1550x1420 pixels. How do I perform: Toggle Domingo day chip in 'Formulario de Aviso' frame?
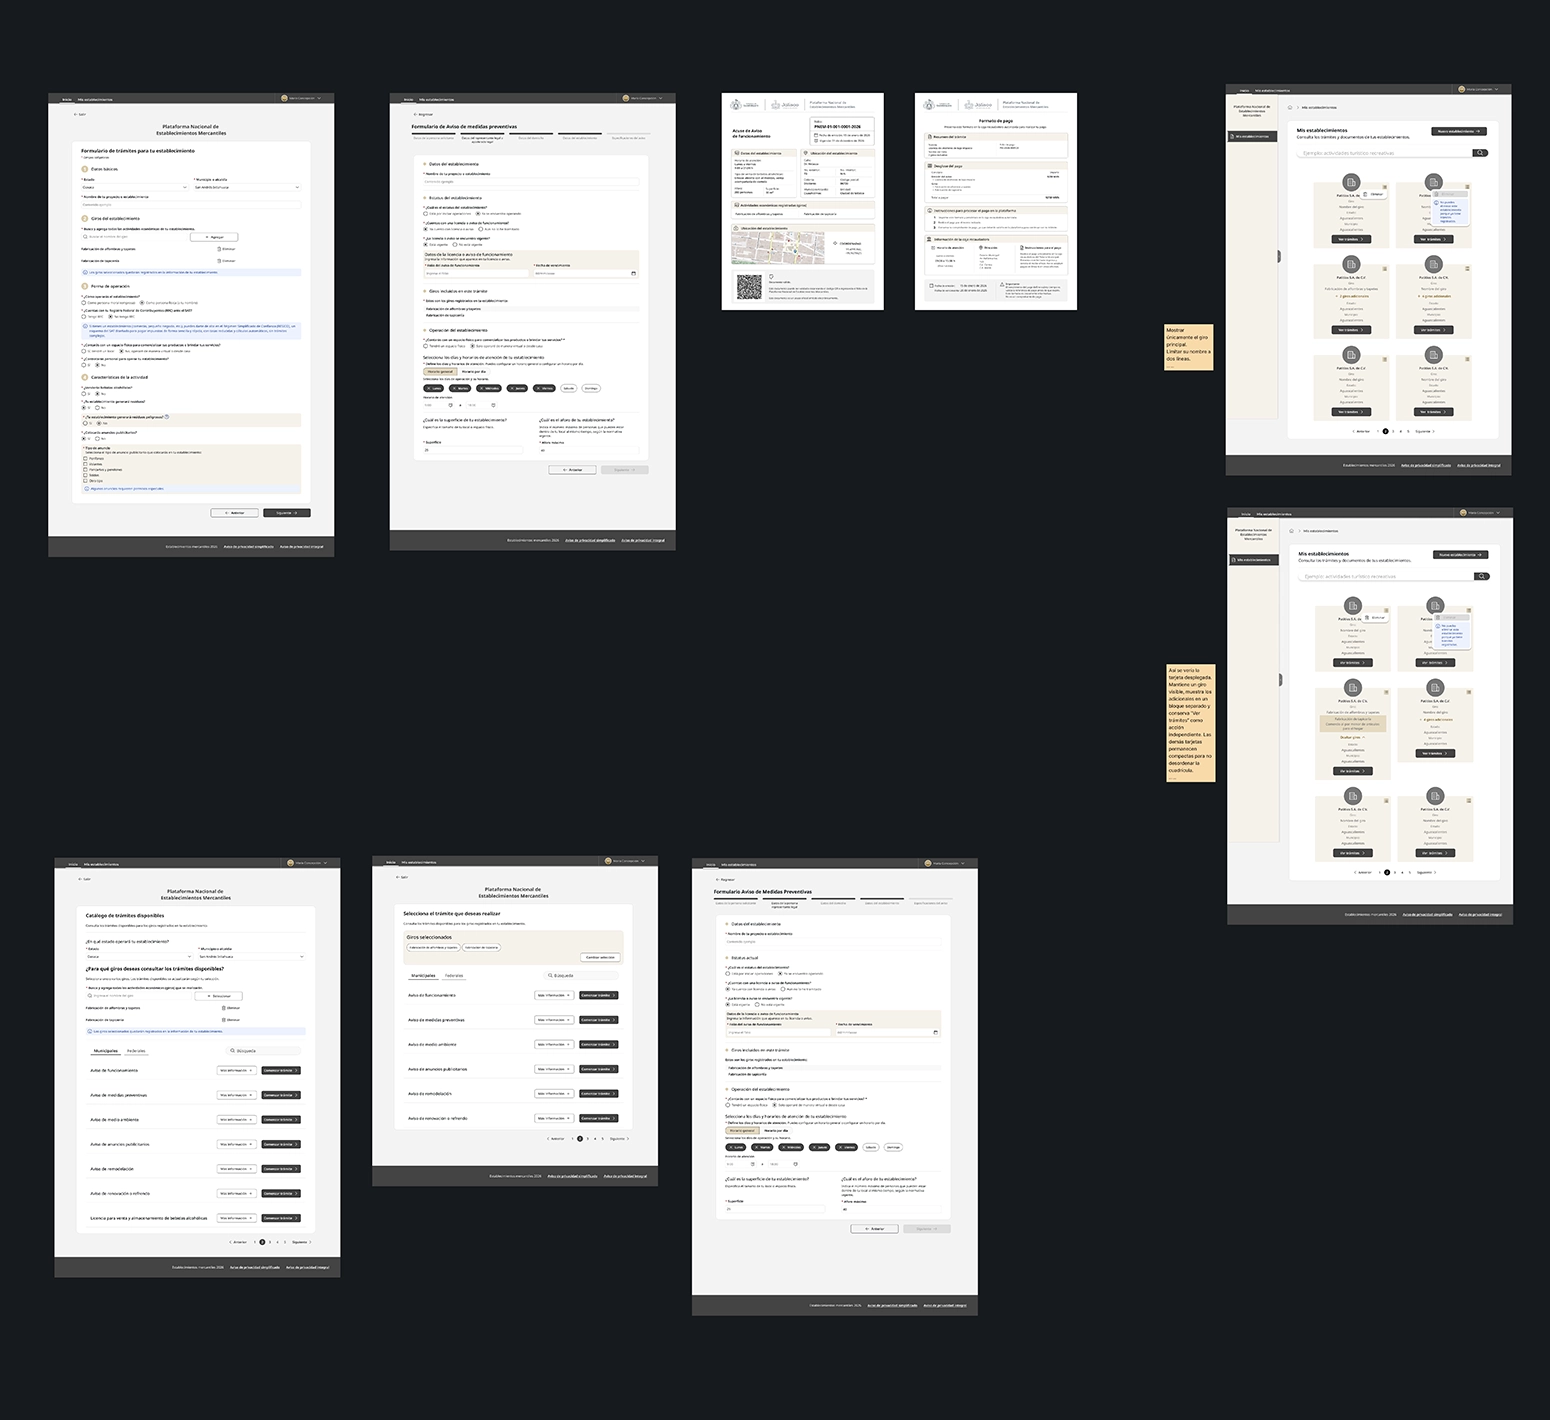(591, 388)
